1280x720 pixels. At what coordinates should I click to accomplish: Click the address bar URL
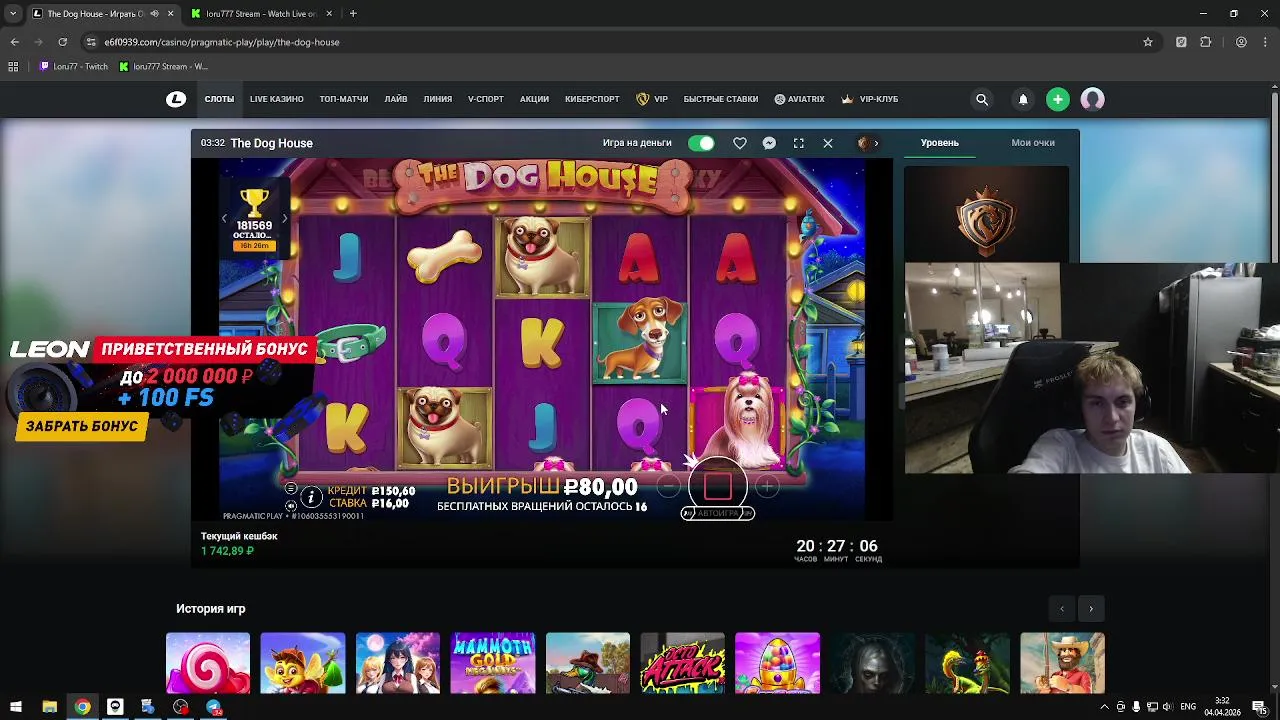pyautogui.click(x=222, y=42)
